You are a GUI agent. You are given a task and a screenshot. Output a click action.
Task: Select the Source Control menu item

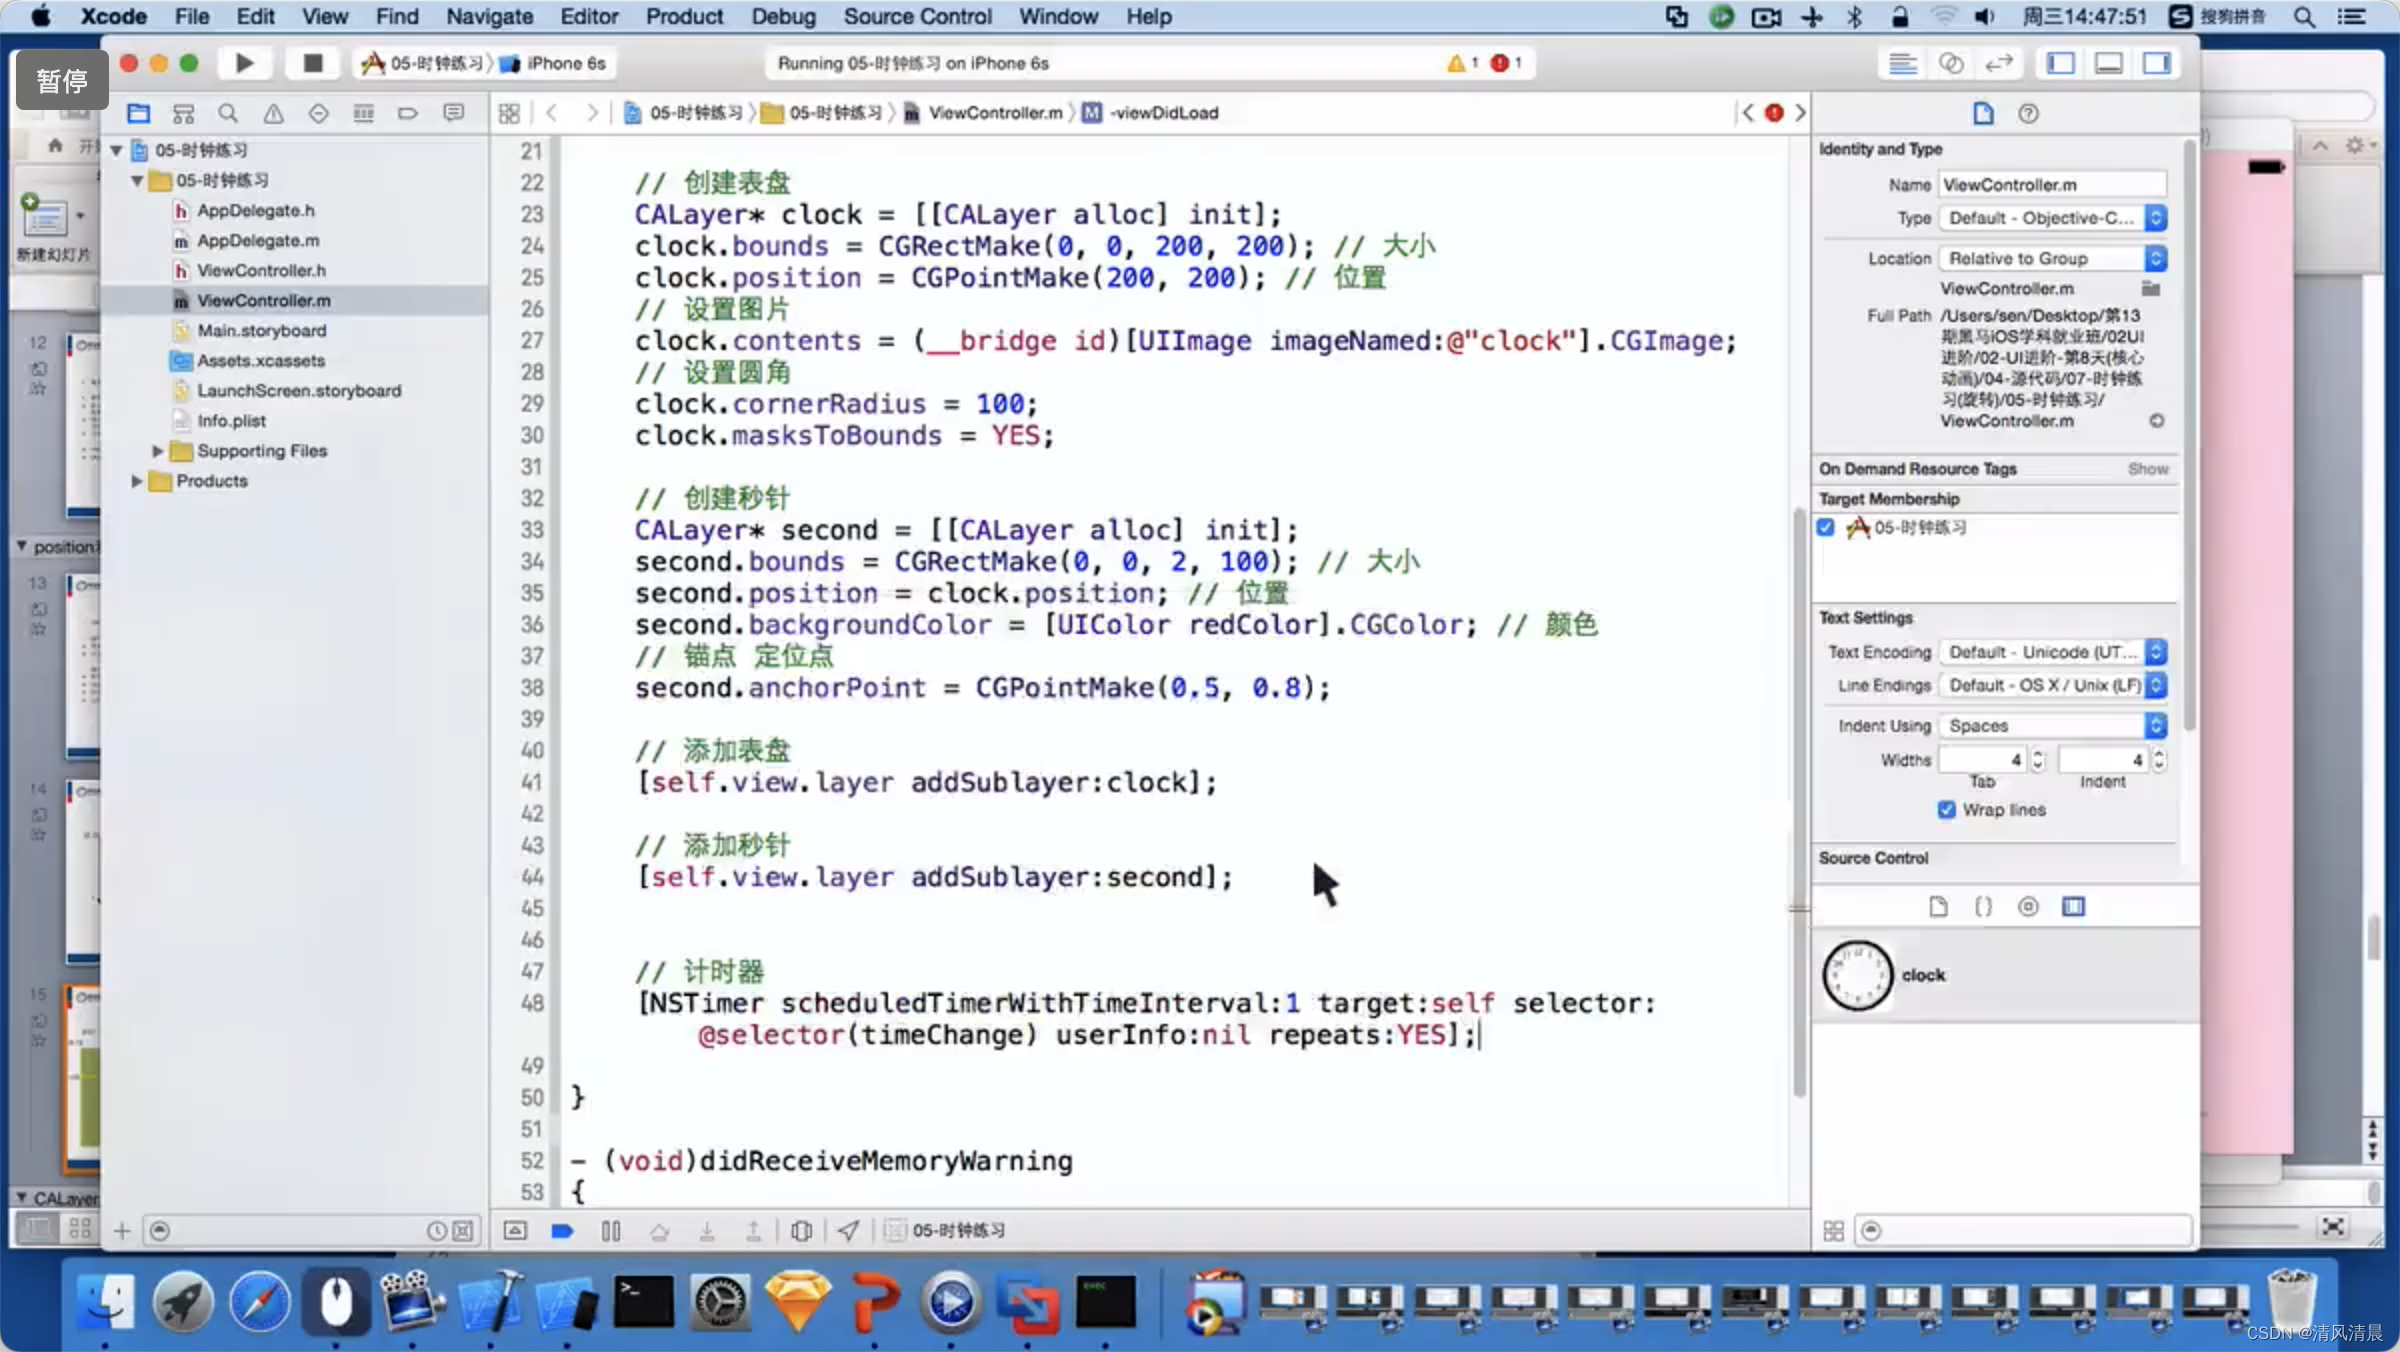916,16
